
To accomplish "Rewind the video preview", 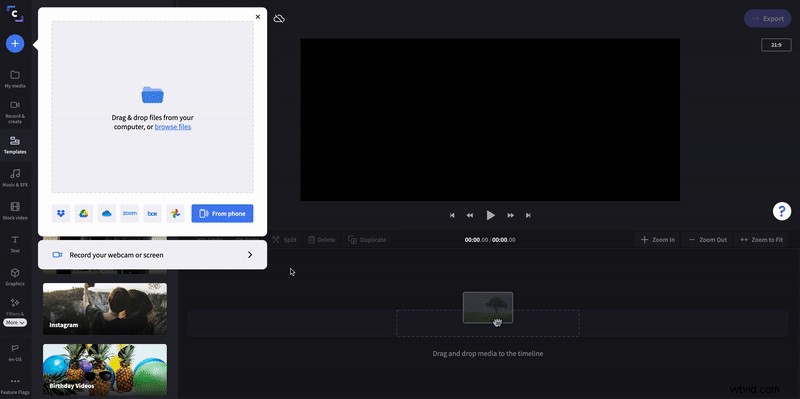I will pyautogui.click(x=470, y=215).
